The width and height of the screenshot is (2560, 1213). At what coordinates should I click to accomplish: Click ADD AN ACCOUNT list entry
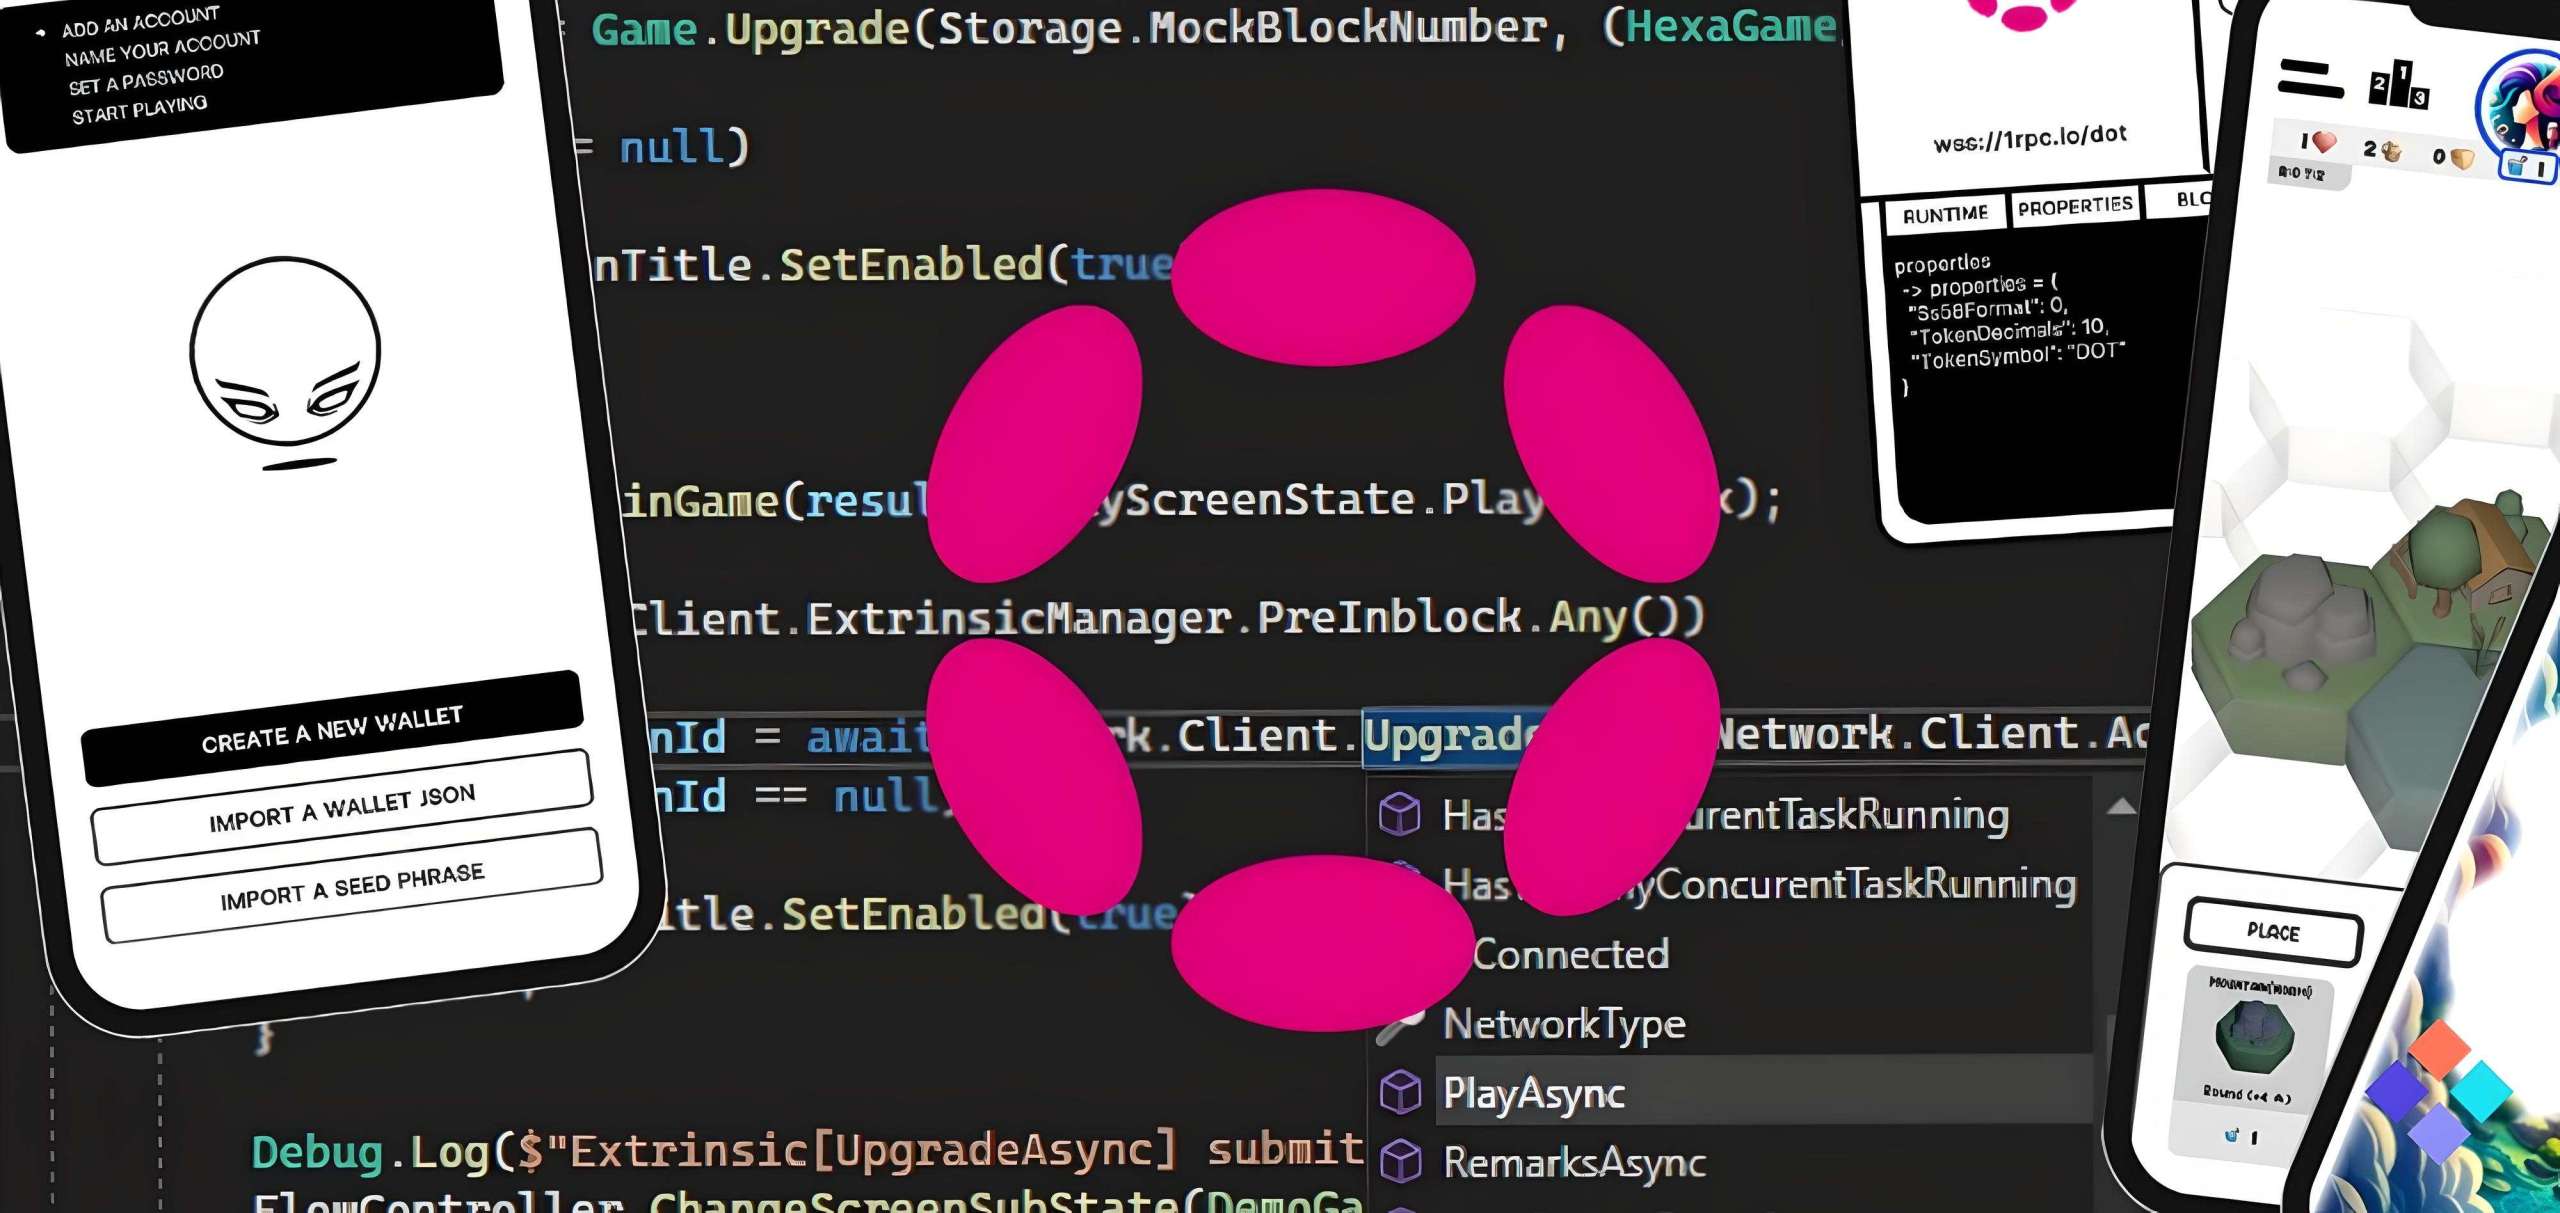[x=139, y=22]
